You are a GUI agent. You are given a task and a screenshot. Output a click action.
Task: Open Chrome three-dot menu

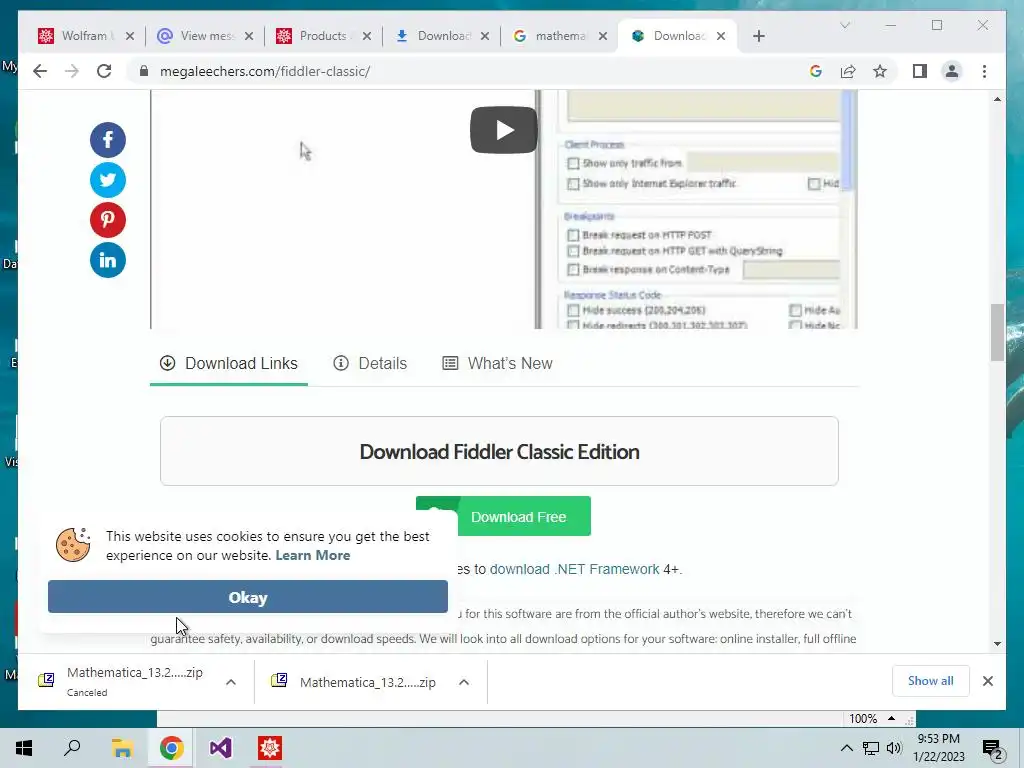tap(984, 71)
